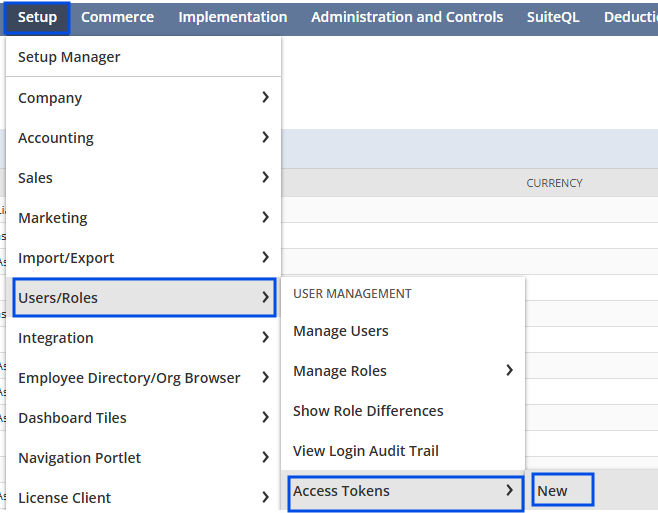Expand the Users/Roles chevron arrow
The height and width of the screenshot is (513, 658).
[265, 297]
